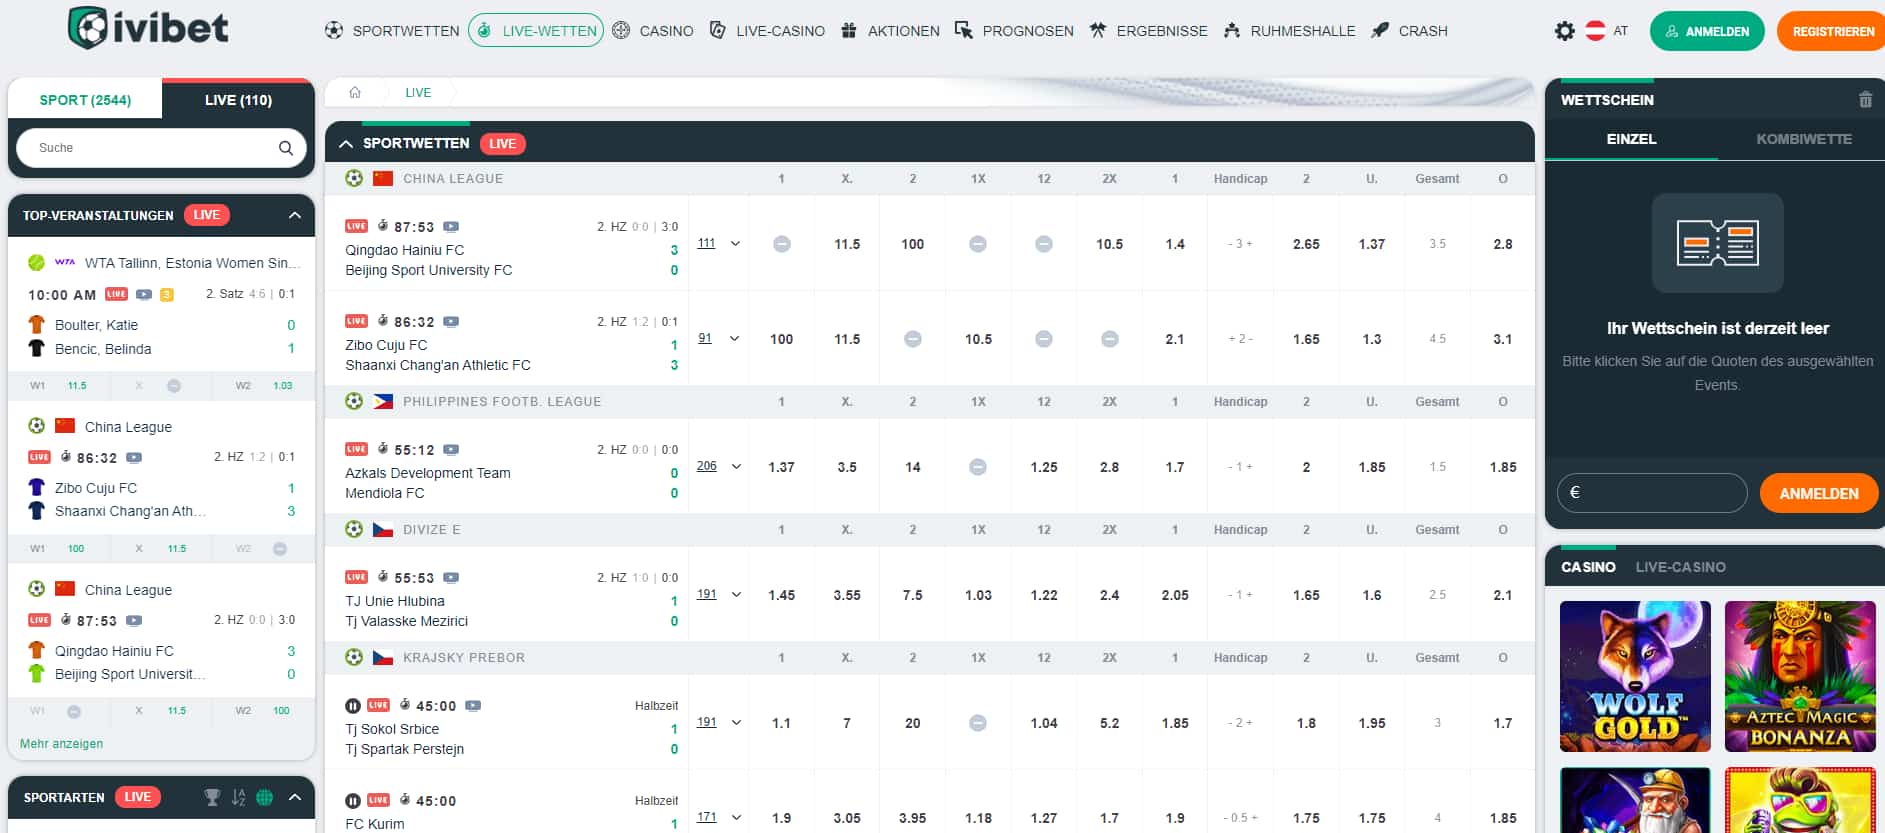Click orange Anmelden button in bet slip
This screenshot has width=1885, height=833.
click(1818, 493)
